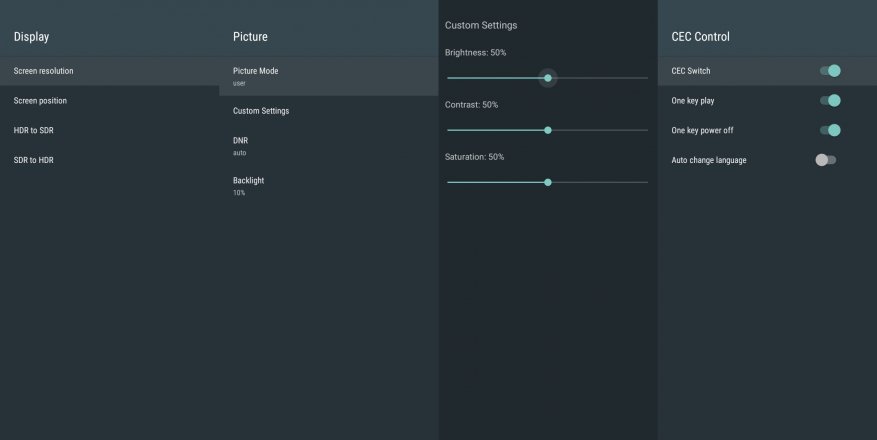877x440 pixels.
Task: Enable Auto change language switch
Action: point(826,160)
